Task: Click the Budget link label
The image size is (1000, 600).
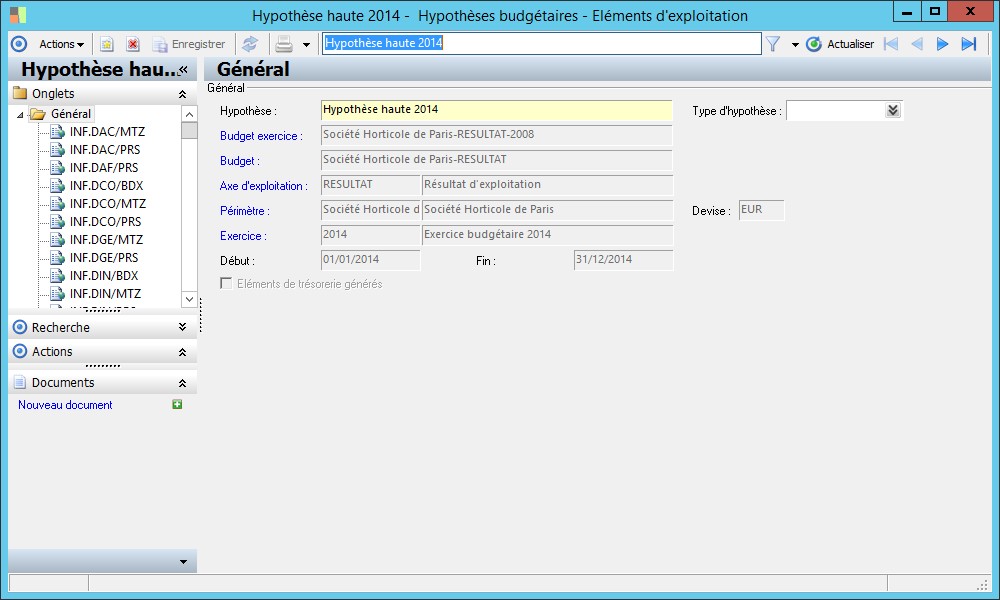Action: pos(239,161)
